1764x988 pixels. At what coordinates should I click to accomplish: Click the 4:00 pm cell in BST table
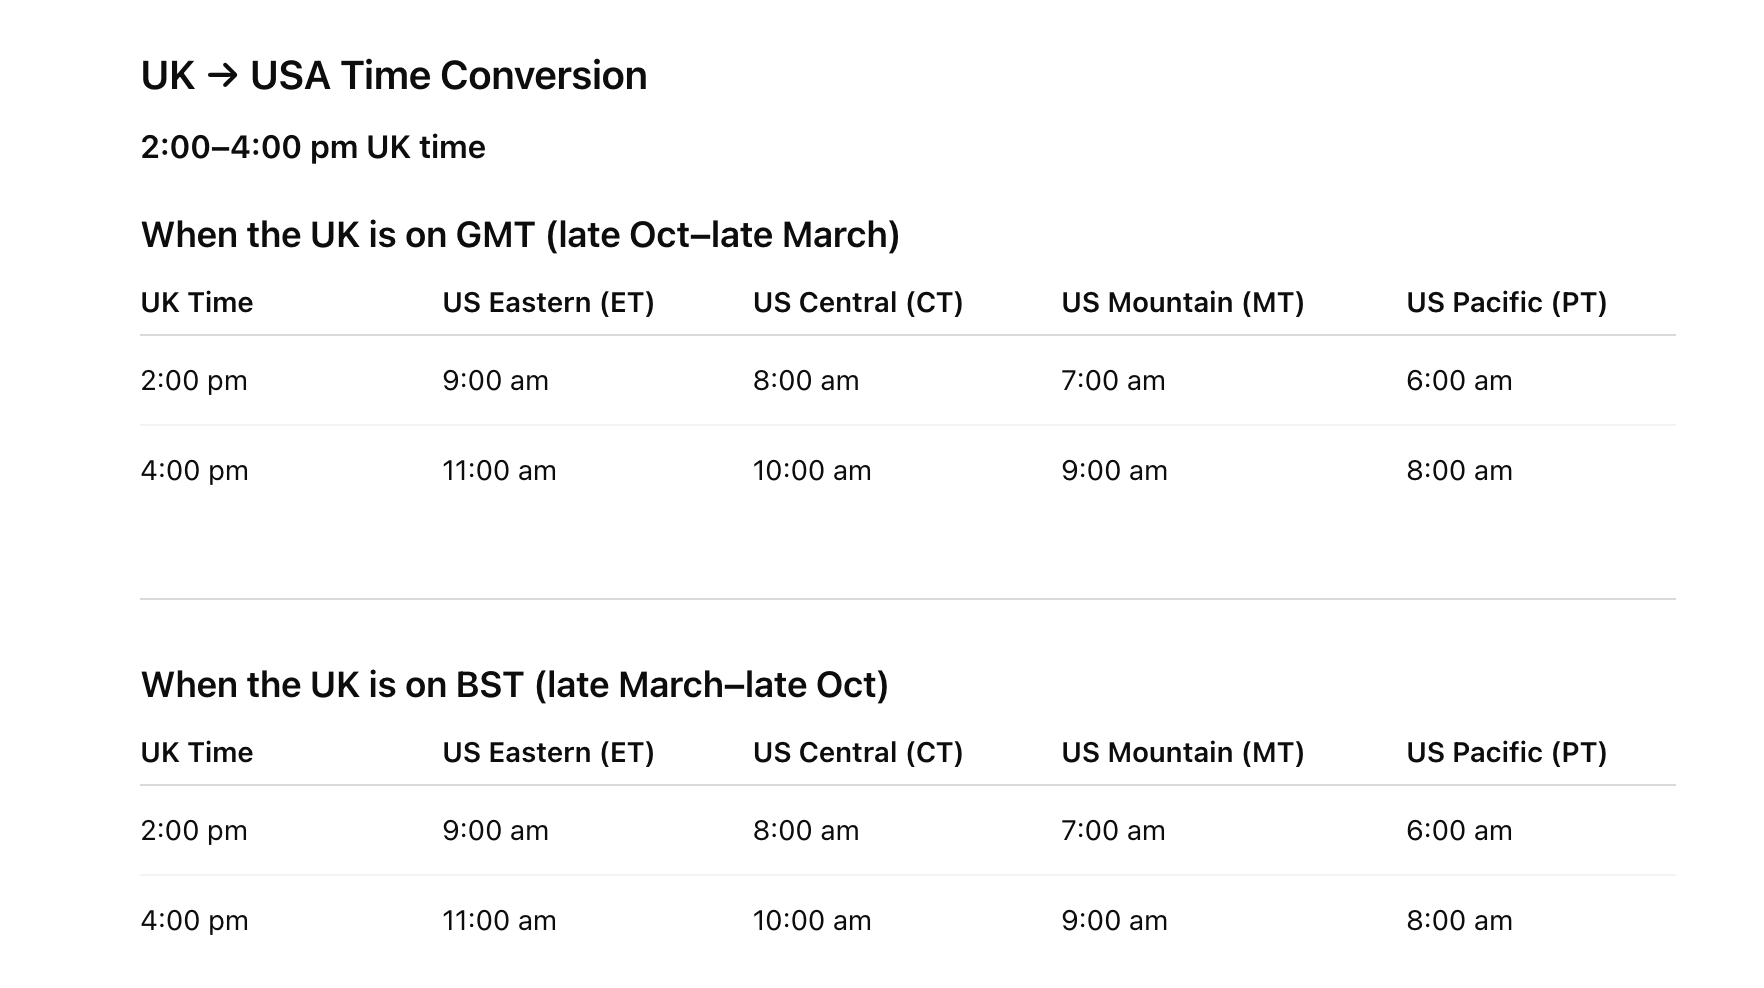[194, 921]
